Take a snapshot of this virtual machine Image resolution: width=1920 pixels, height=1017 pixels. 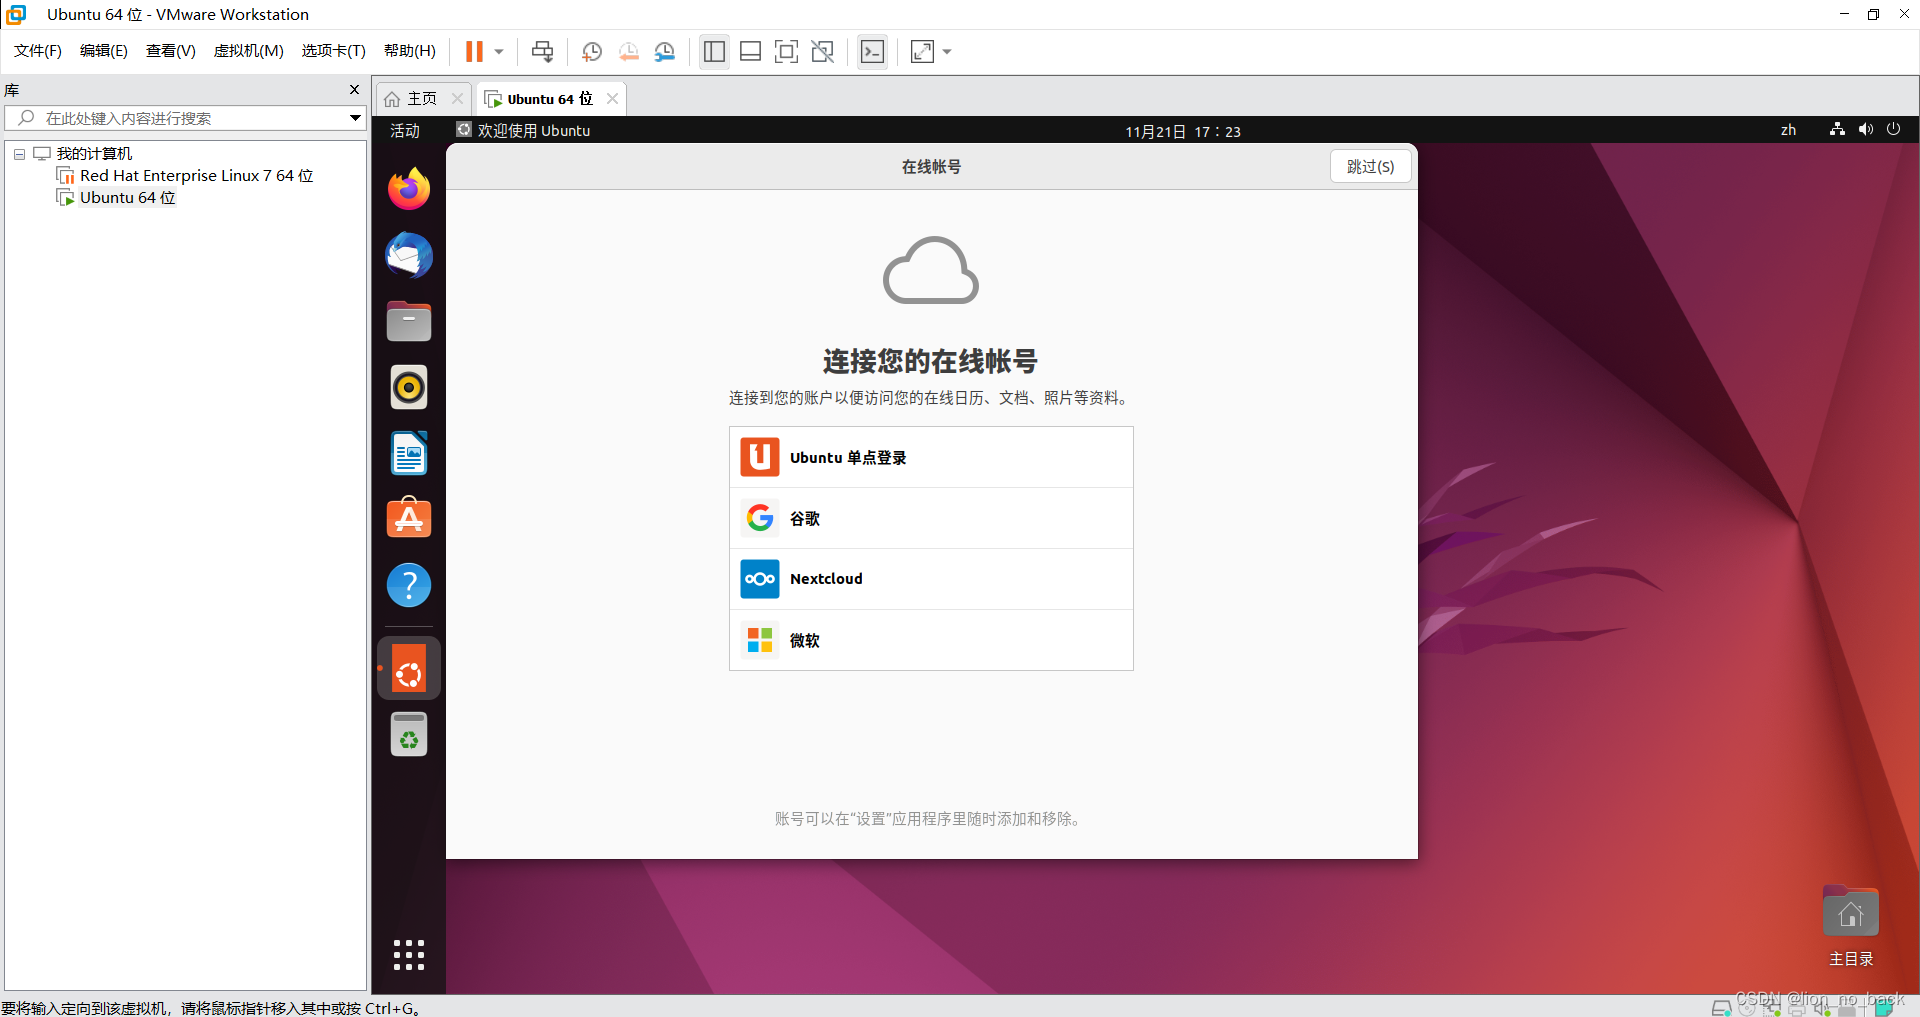(591, 51)
